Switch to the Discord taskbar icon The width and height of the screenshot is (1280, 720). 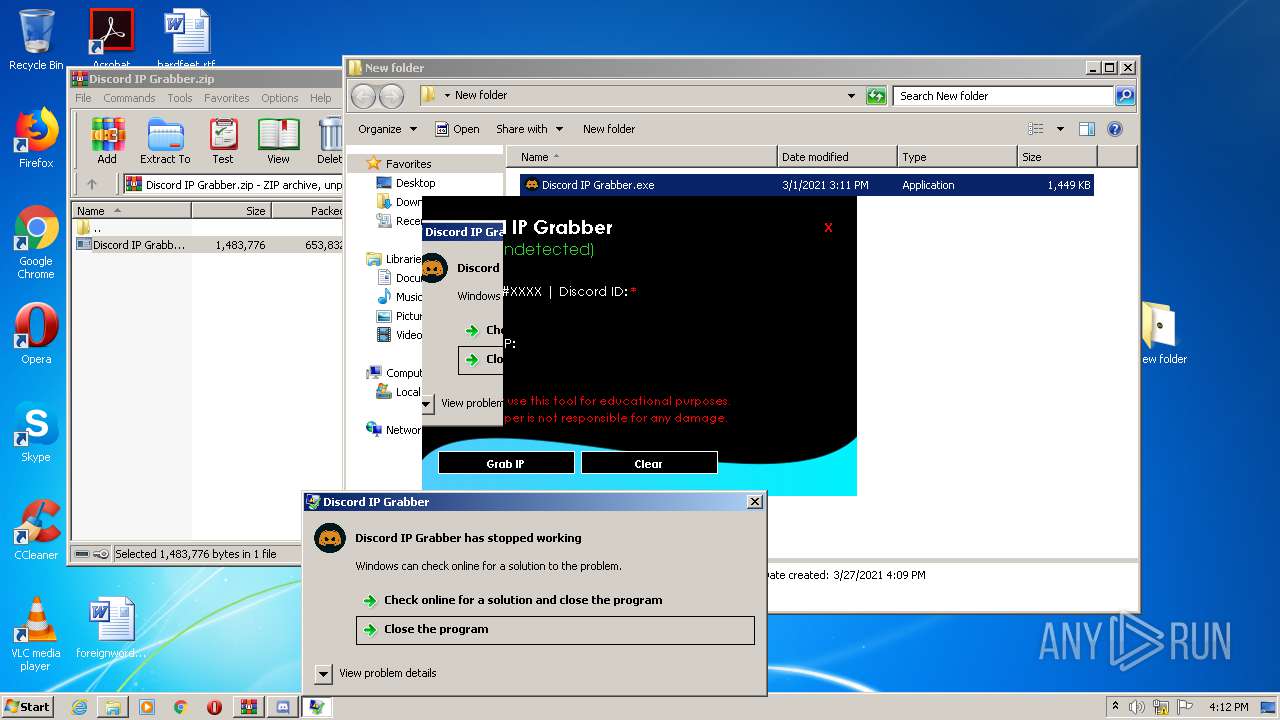point(282,707)
